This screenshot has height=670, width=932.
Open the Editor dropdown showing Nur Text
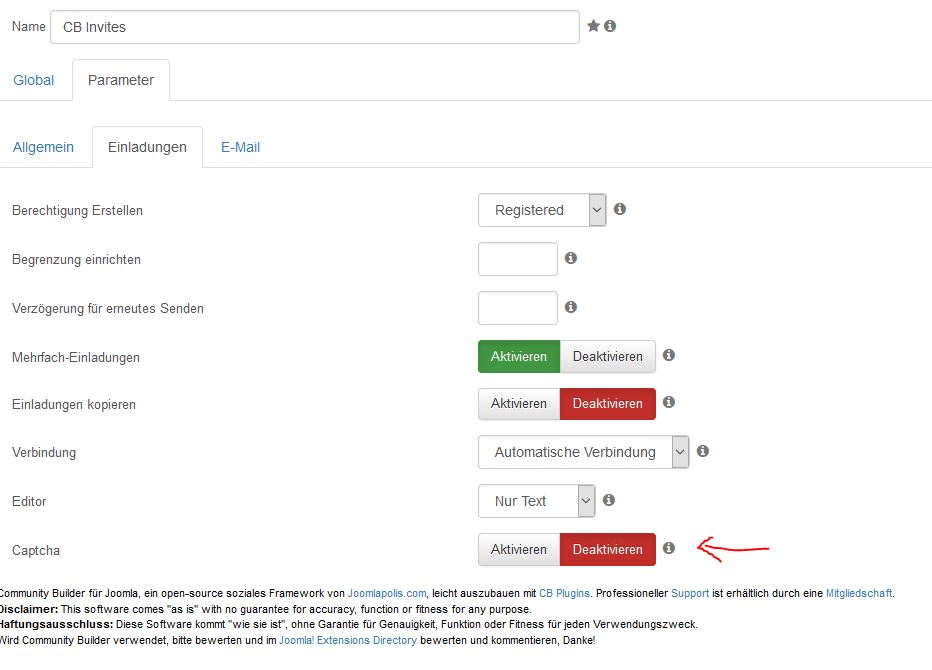(x=536, y=501)
